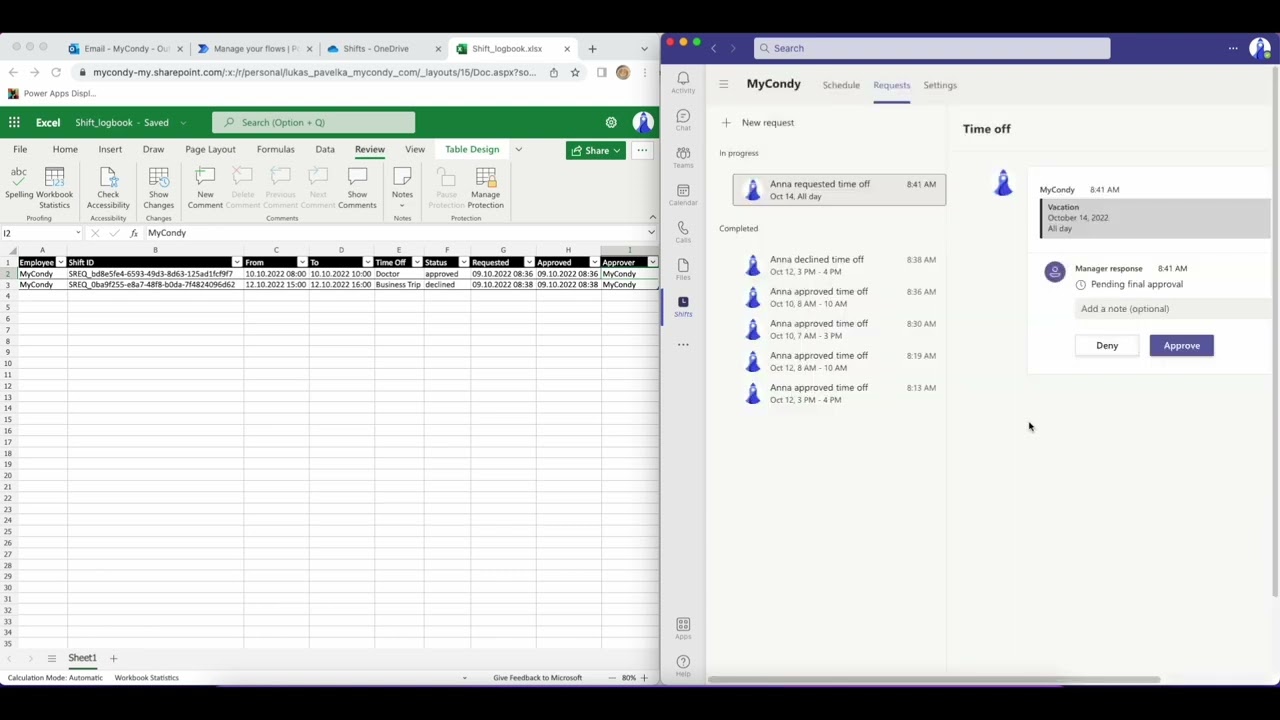Screen dimensions: 1280x720
Task: Open a new browser tab
Action: (592, 48)
